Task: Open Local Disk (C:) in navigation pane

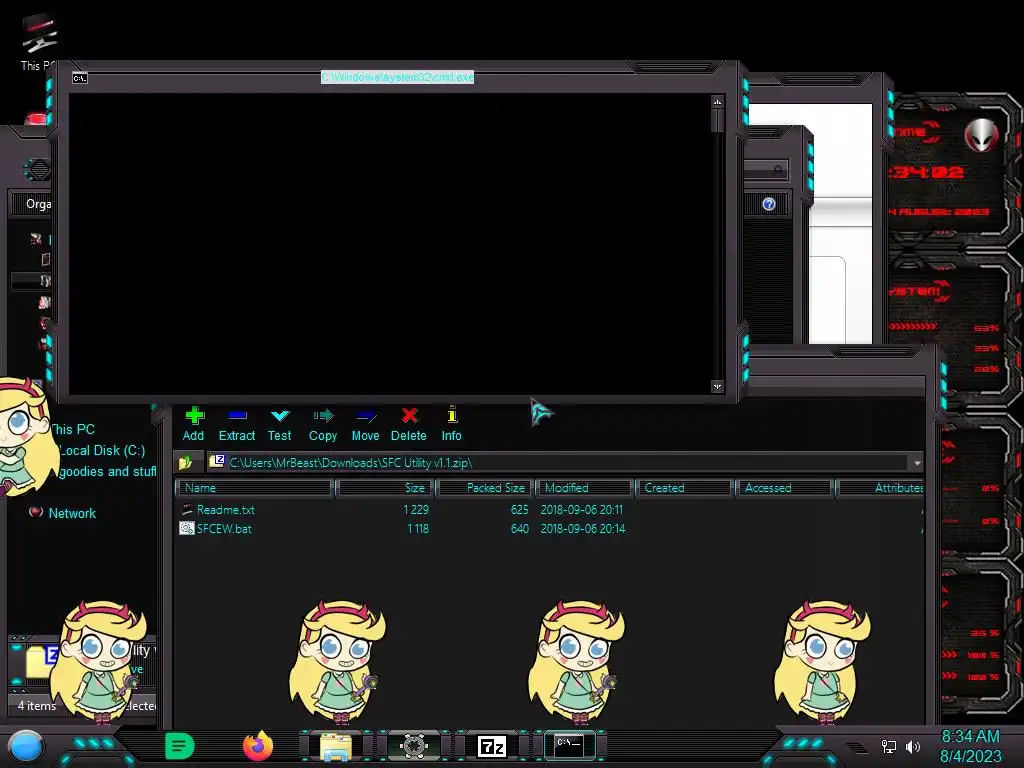Action: click(x=102, y=450)
